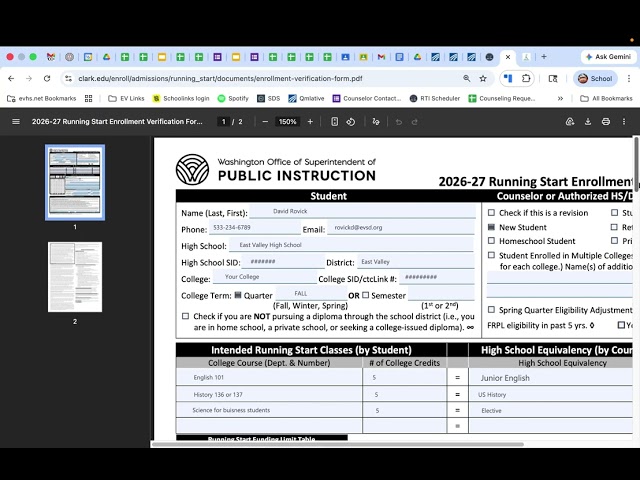Open a new browser tab
This screenshot has height=480, width=640.
544,57
